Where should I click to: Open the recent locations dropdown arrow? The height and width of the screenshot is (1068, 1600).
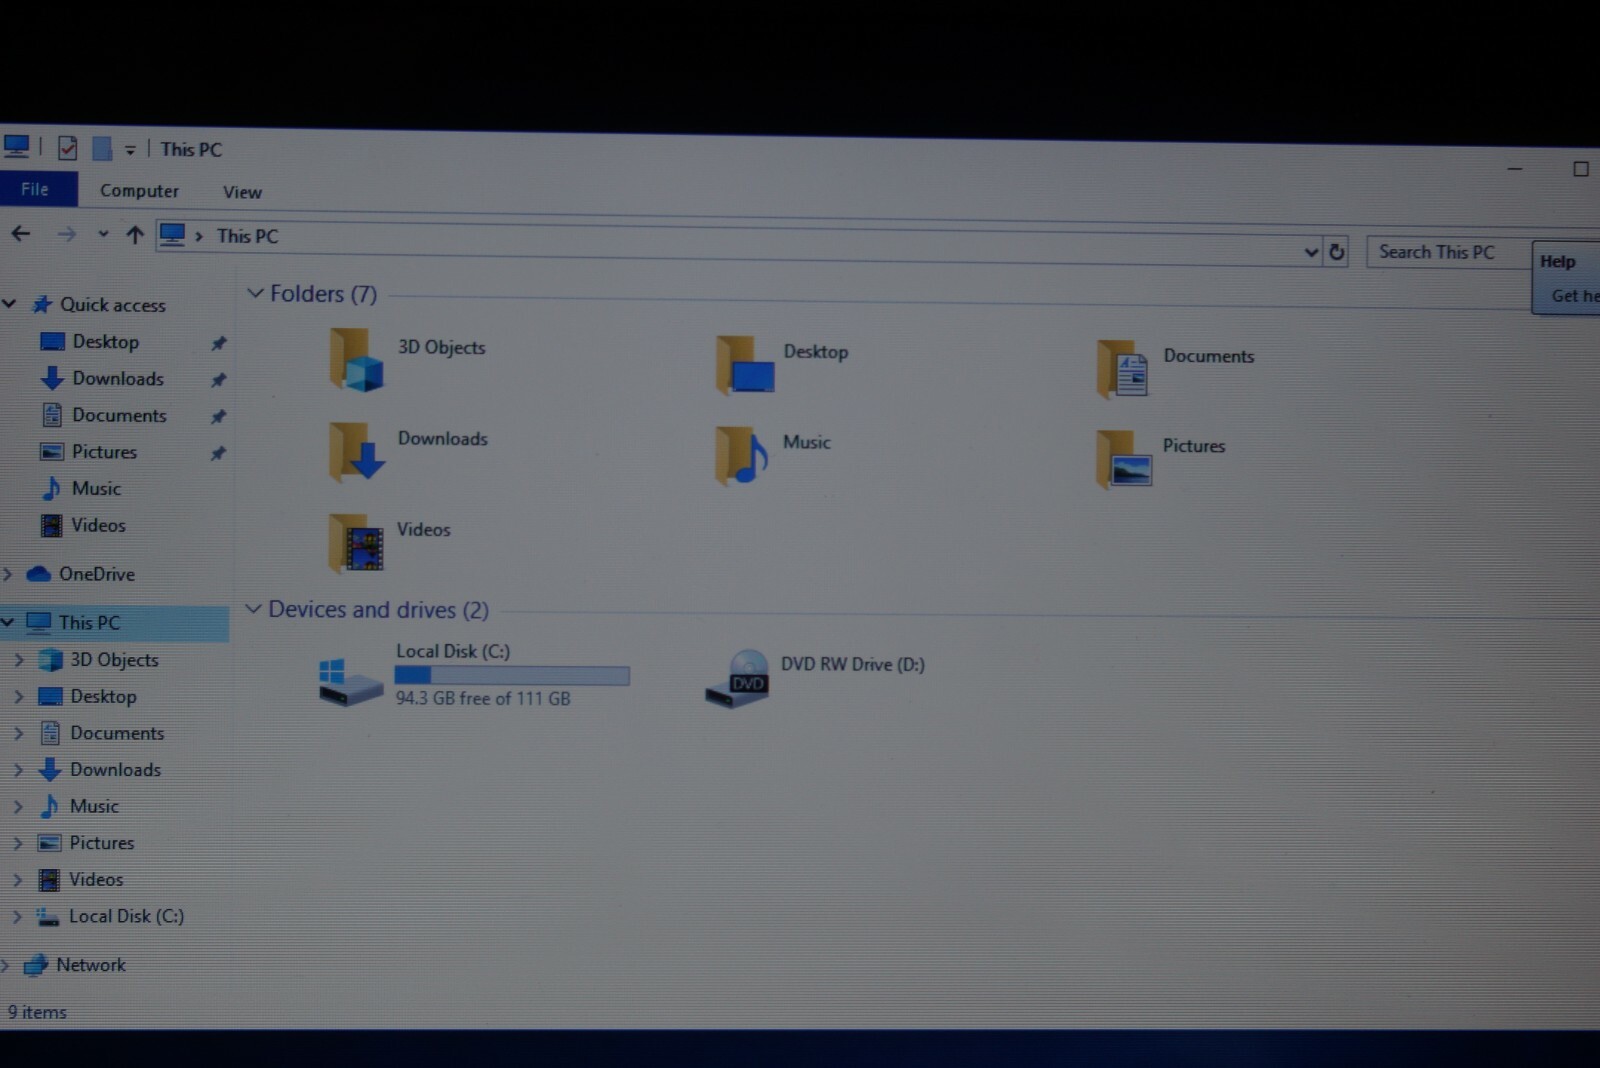point(102,235)
